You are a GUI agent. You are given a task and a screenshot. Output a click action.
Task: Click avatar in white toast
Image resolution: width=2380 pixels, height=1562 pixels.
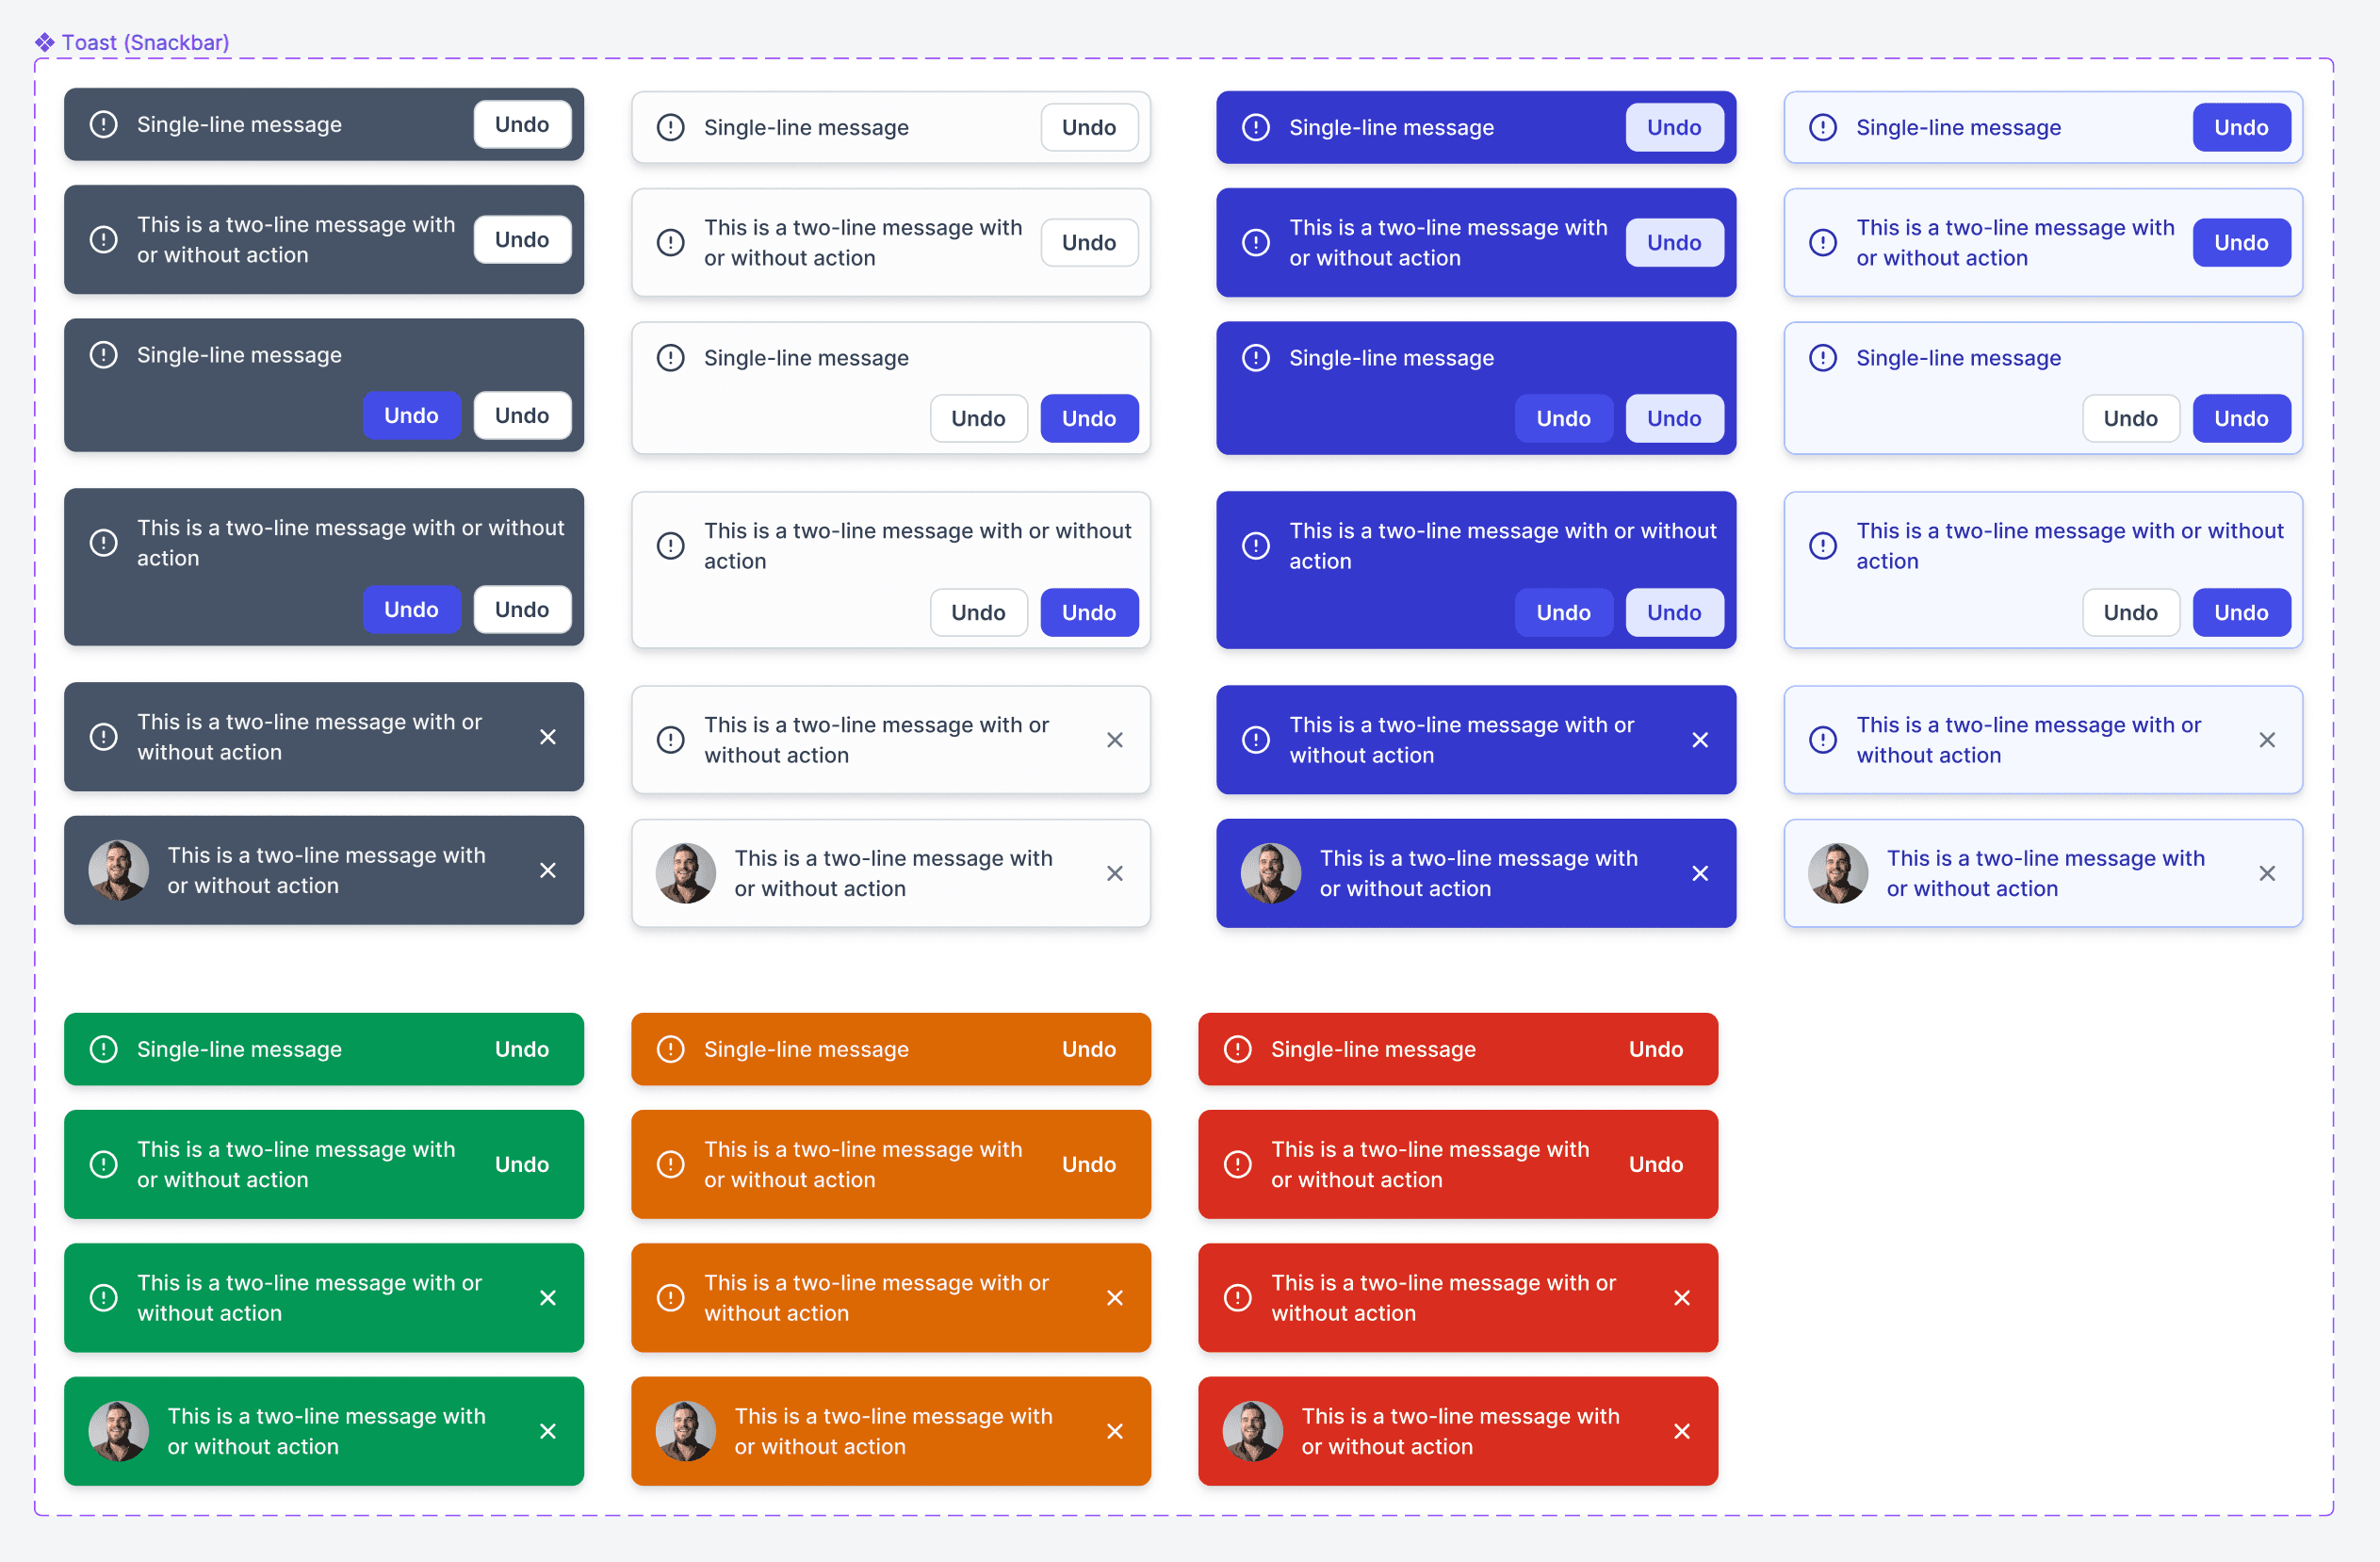[x=686, y=873]
